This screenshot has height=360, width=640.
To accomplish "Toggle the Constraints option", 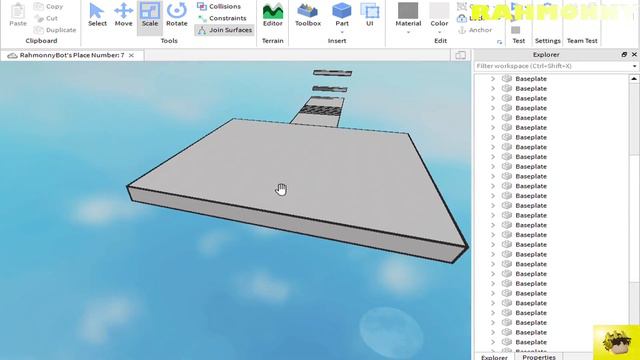I will pyautogui.click(x=222, y=18).
